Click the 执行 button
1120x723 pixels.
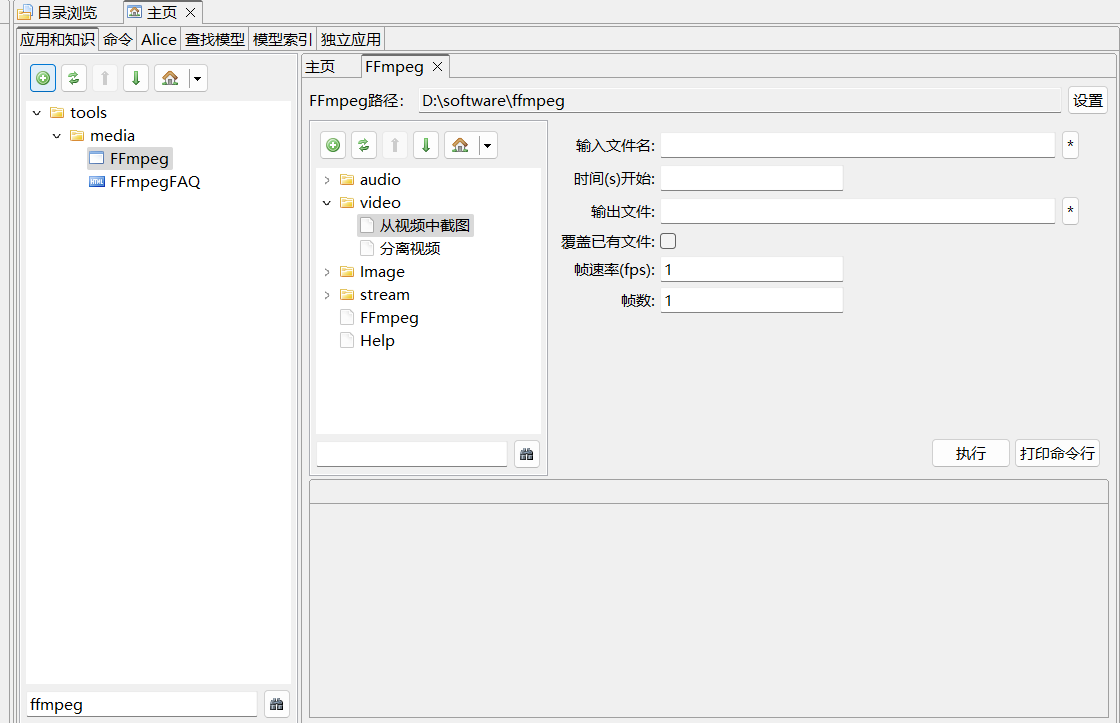(971, 454)
